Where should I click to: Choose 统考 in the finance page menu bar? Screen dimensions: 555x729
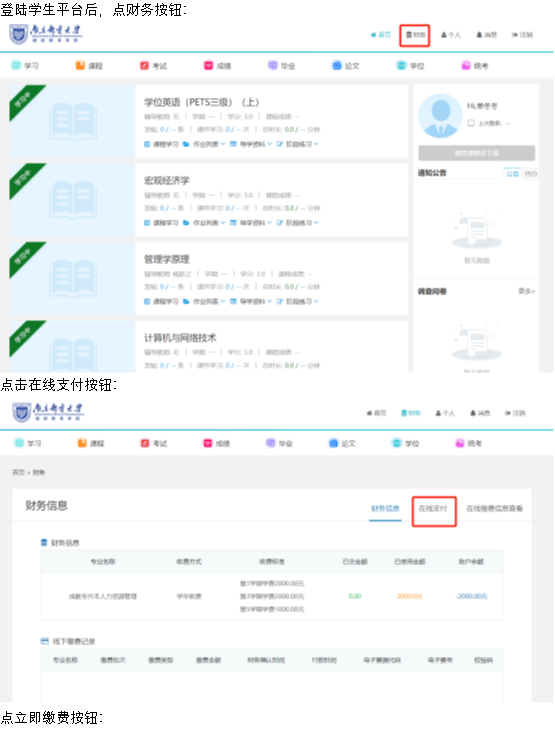point(468,443)
